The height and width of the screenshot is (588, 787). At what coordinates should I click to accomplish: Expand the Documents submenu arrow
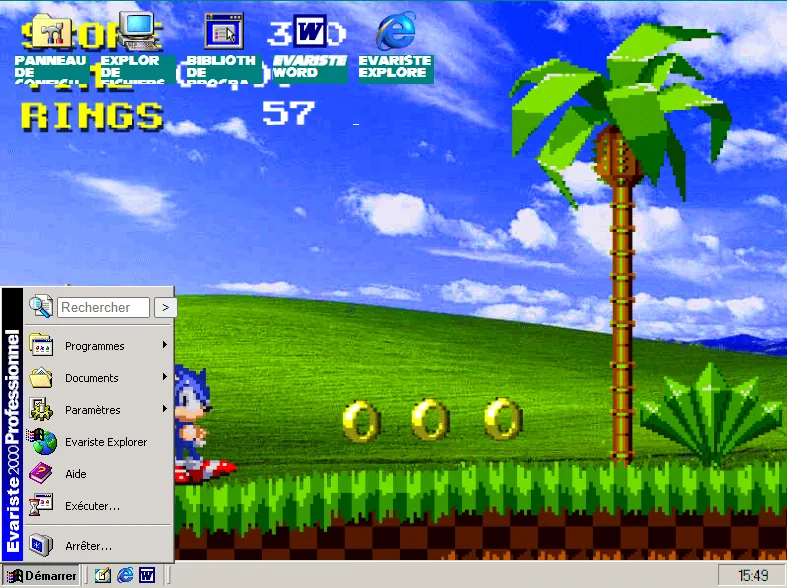coord(165,377)
